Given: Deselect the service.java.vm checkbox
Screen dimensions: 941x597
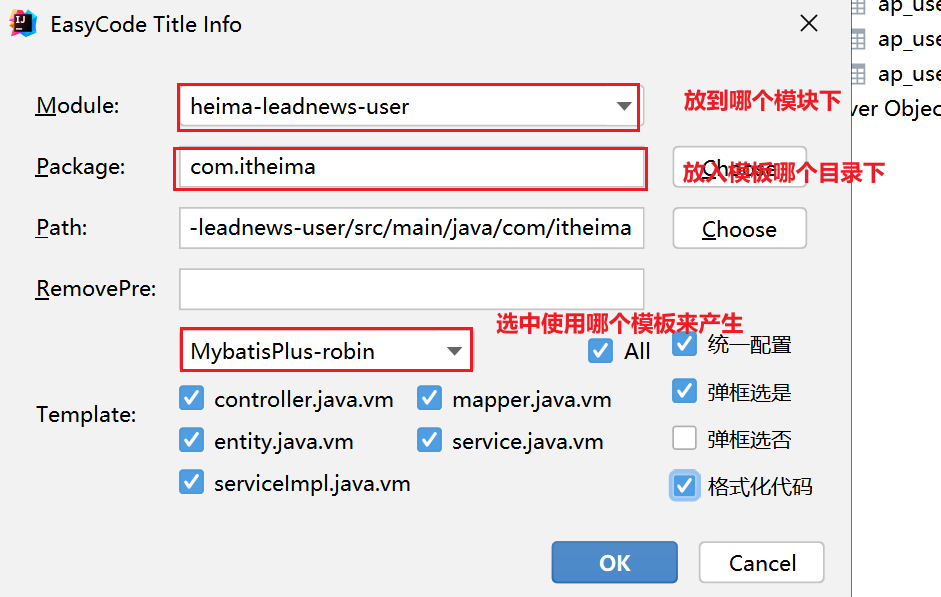Looking at the screenshot, I should click(x=430, y=440).
